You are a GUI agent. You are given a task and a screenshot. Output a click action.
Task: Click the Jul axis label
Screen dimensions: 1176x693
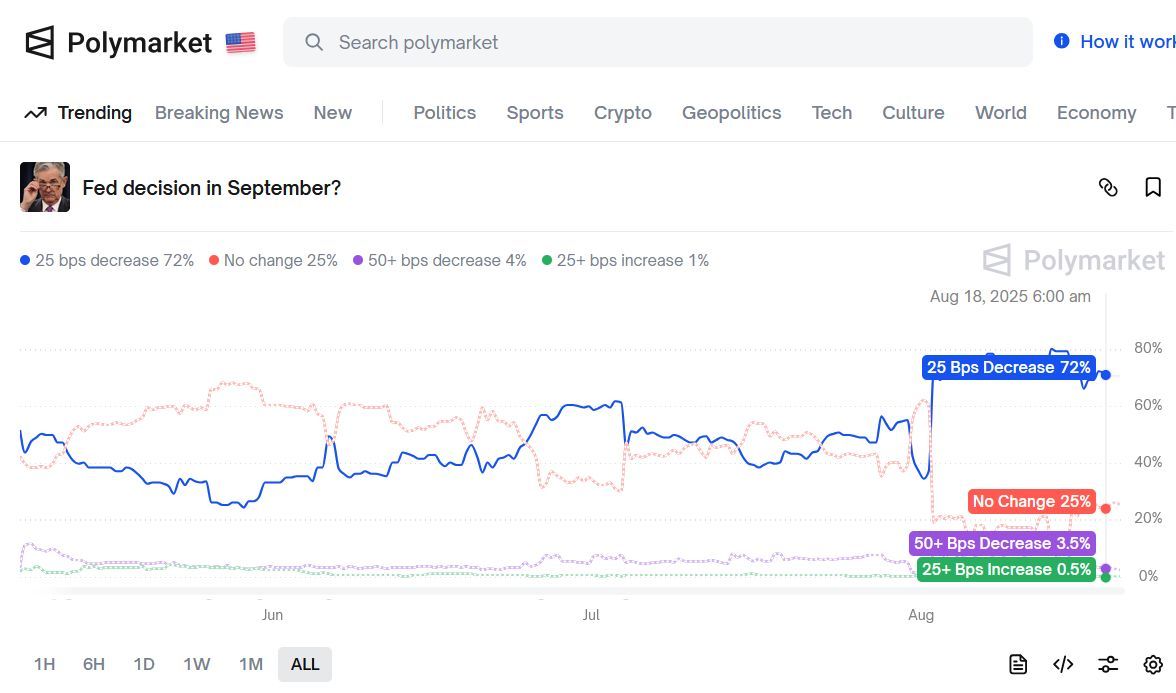[591, 615]
